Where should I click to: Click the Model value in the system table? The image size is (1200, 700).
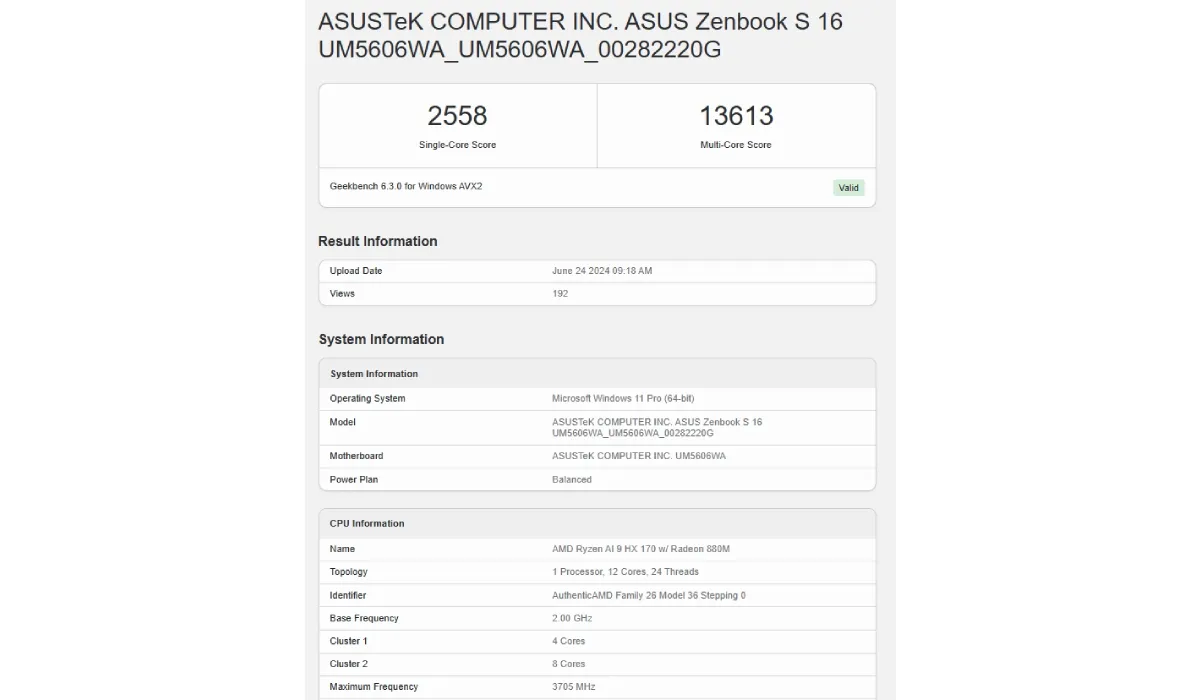[x=657, y=427]
